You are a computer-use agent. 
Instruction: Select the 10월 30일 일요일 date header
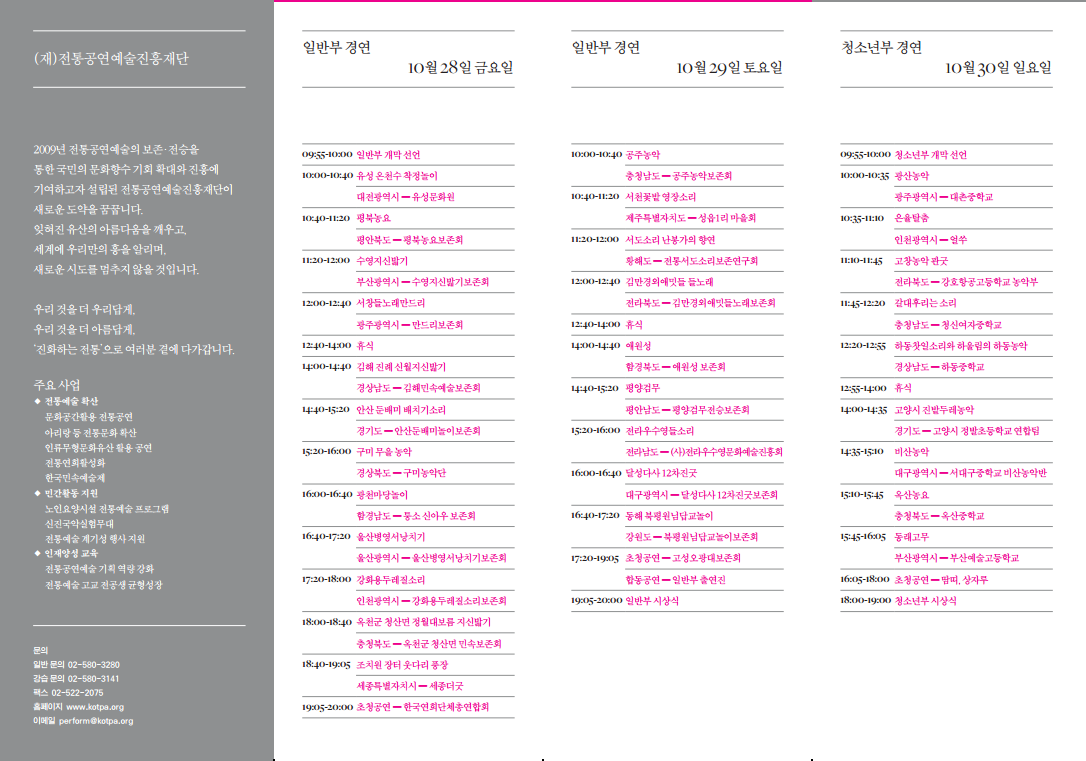pos(998,69)
